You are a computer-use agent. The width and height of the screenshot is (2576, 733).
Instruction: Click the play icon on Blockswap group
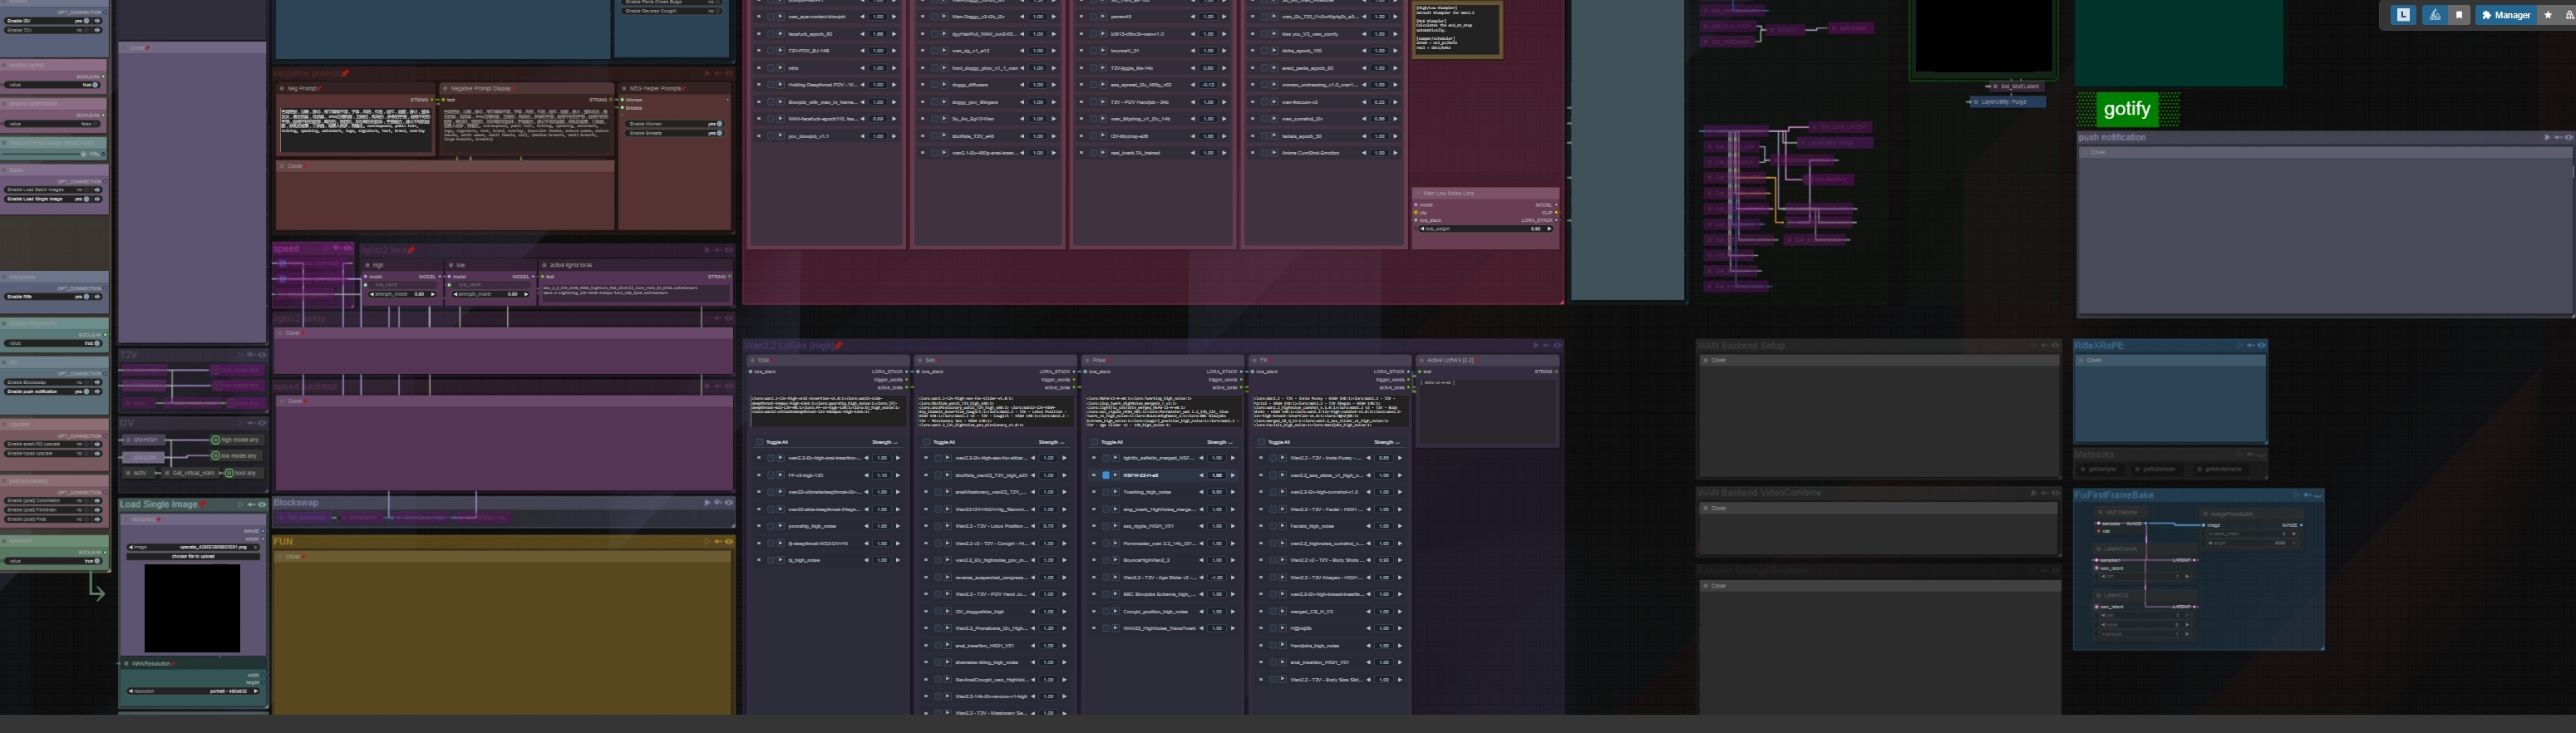[707, 503]
